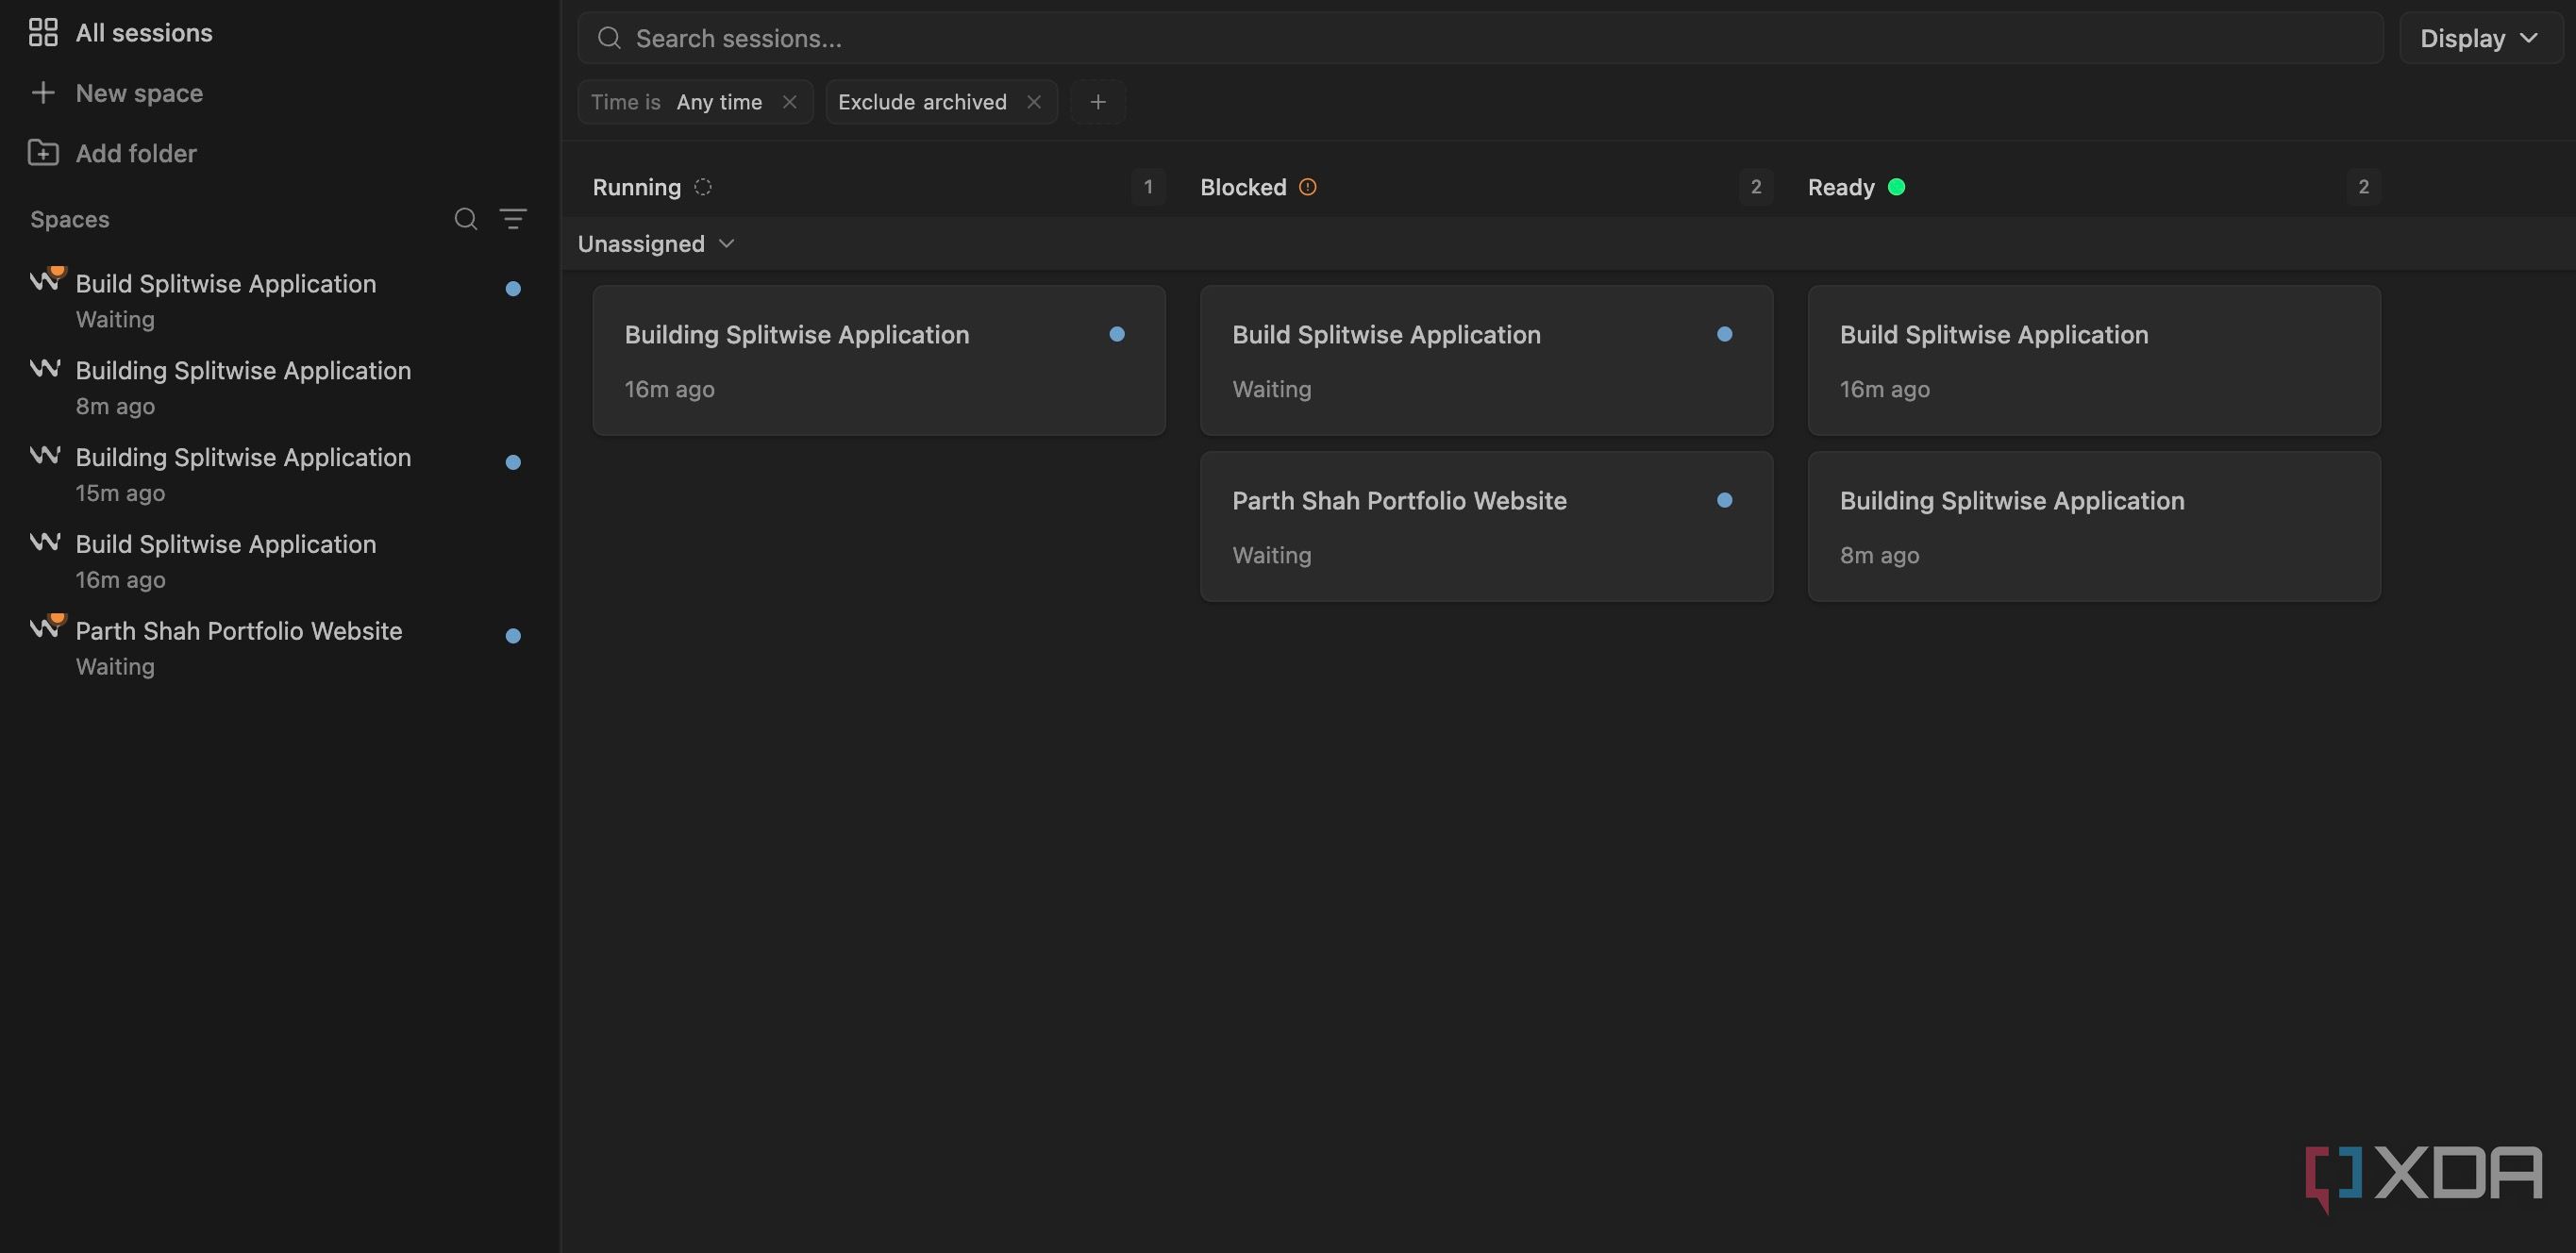Open Ready card 'Build Splitwise Application' 16m ago

click(x=2094, y=360)
